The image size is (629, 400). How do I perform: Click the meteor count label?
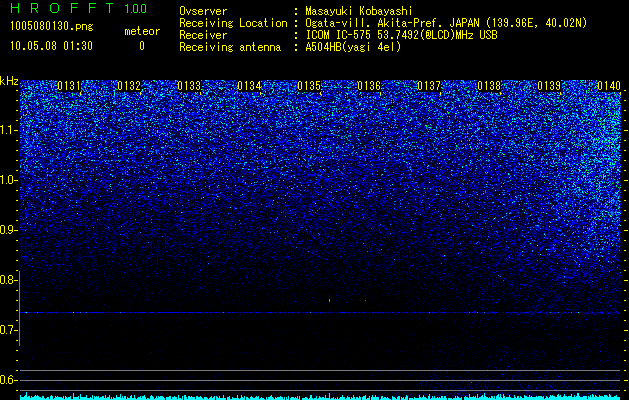142,31
